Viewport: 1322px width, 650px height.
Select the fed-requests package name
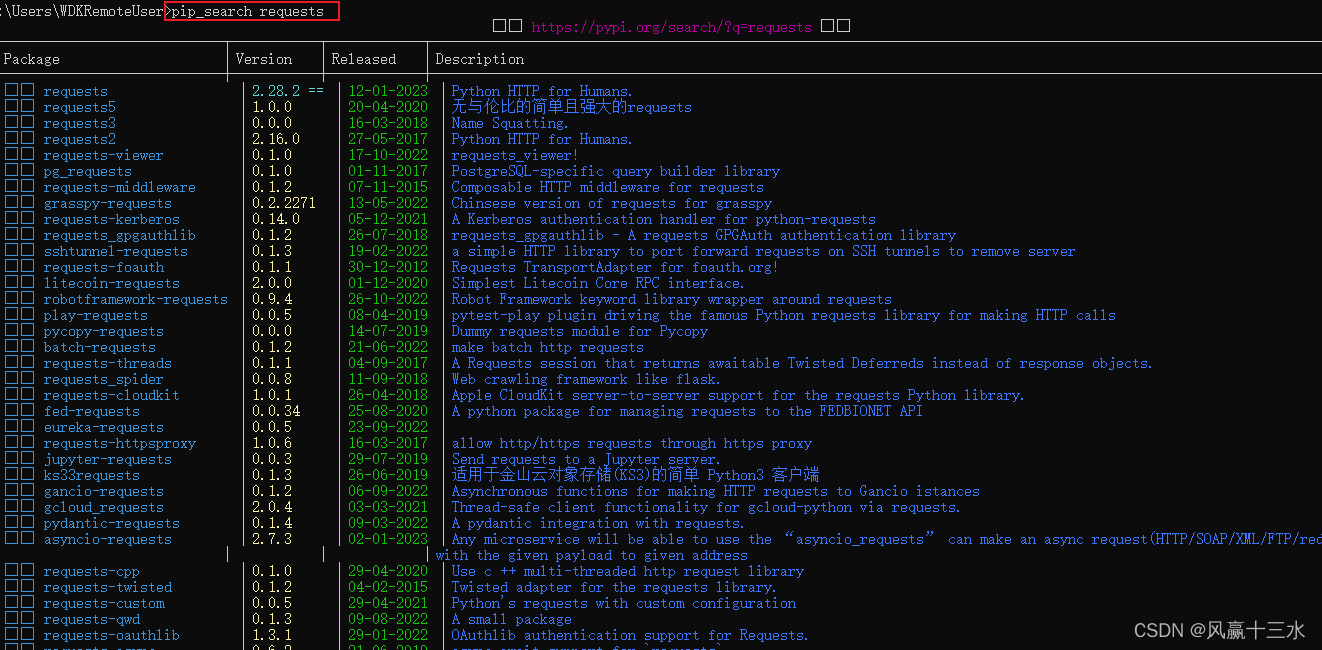91,411
